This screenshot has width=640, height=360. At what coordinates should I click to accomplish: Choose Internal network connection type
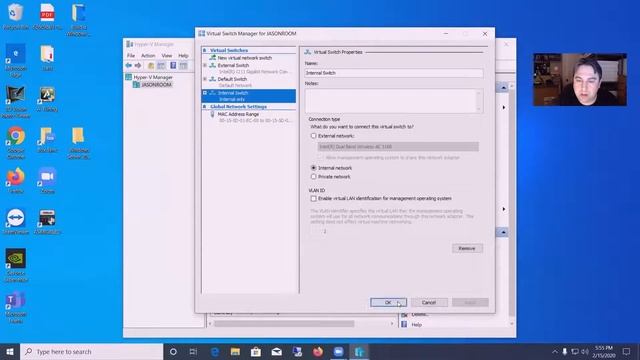tap(313, 168)
